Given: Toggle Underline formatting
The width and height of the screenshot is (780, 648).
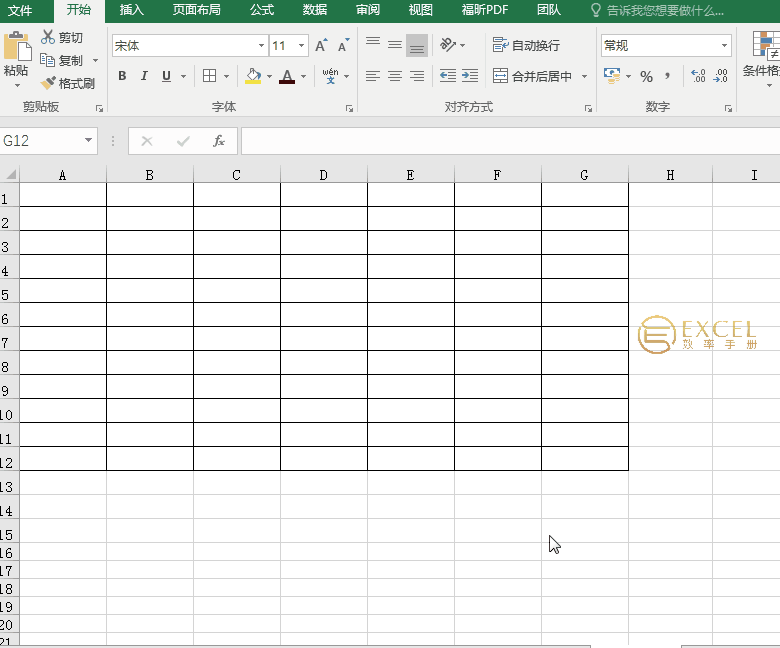Looking at the screenshot, I should (x=166, y=76).
